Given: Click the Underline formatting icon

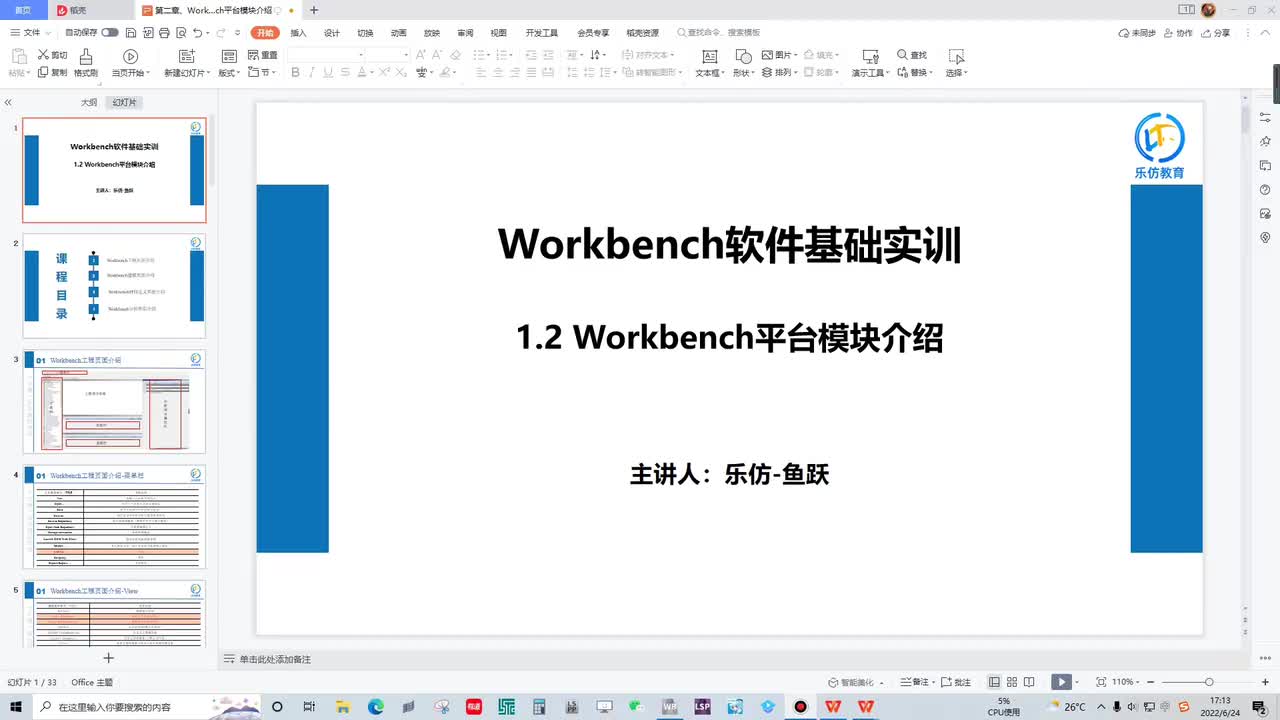Looking at the screenshot, I should [328, 72].
